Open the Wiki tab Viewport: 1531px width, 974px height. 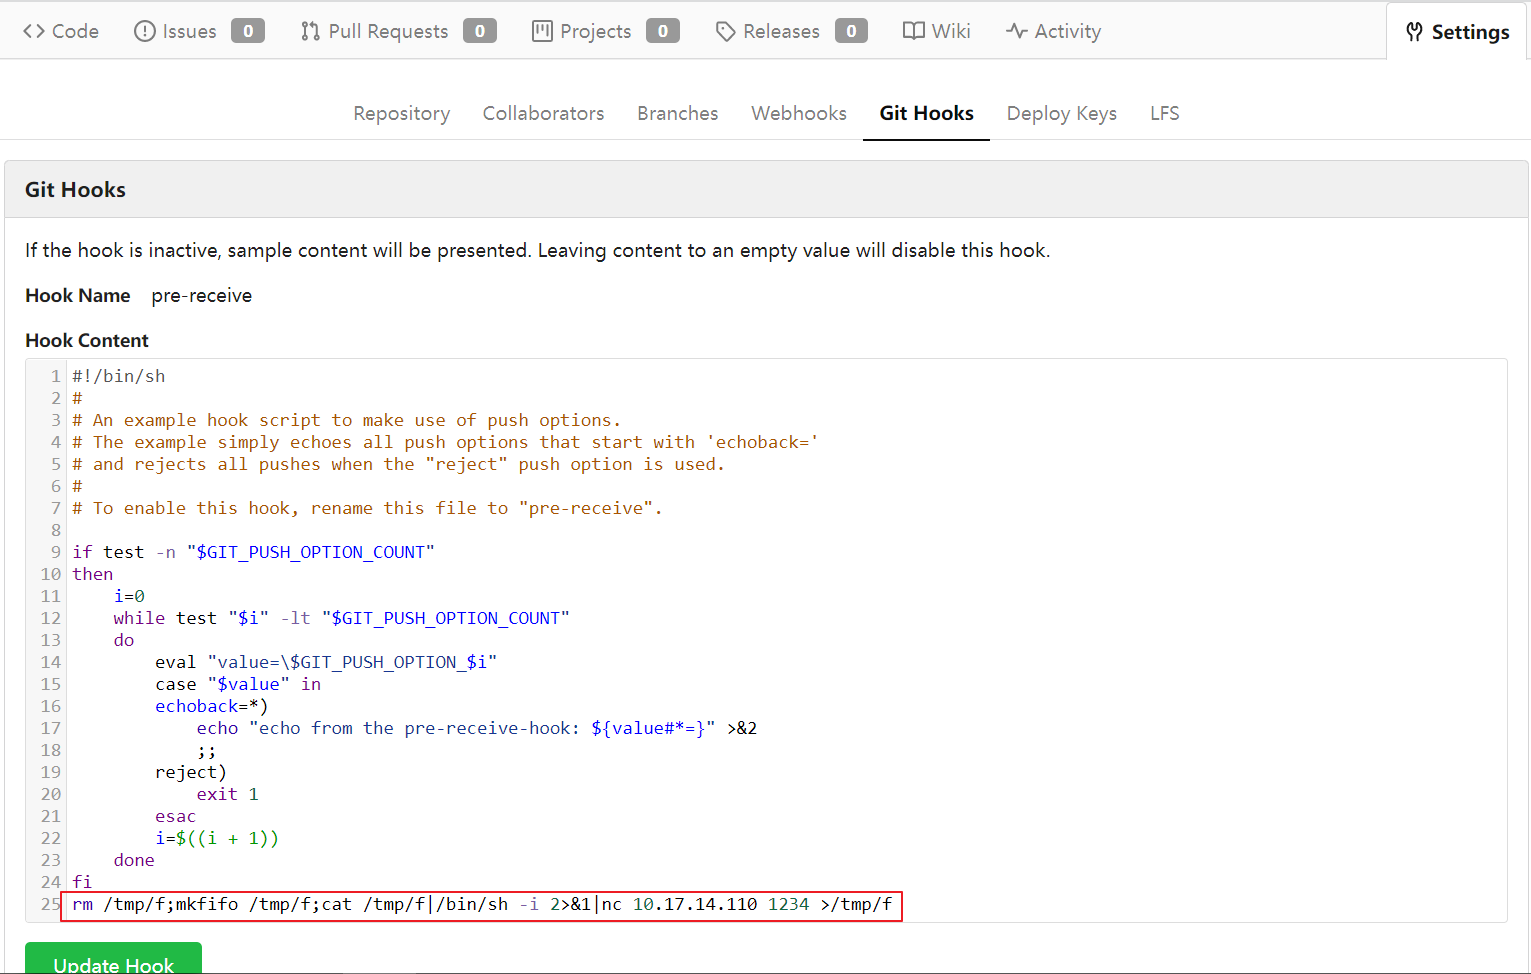point(936,31)
